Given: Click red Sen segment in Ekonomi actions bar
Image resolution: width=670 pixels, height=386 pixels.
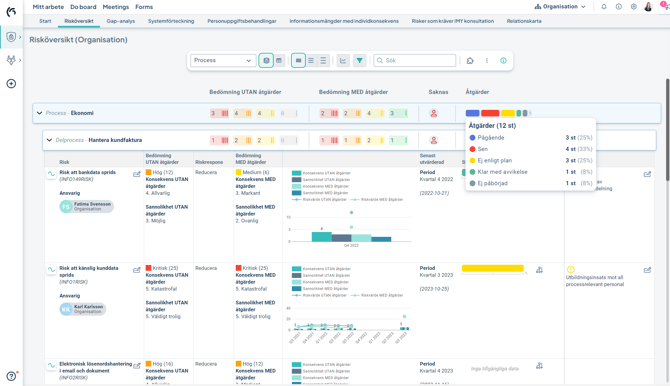Looking at the screenshot, I should point(490,113).
